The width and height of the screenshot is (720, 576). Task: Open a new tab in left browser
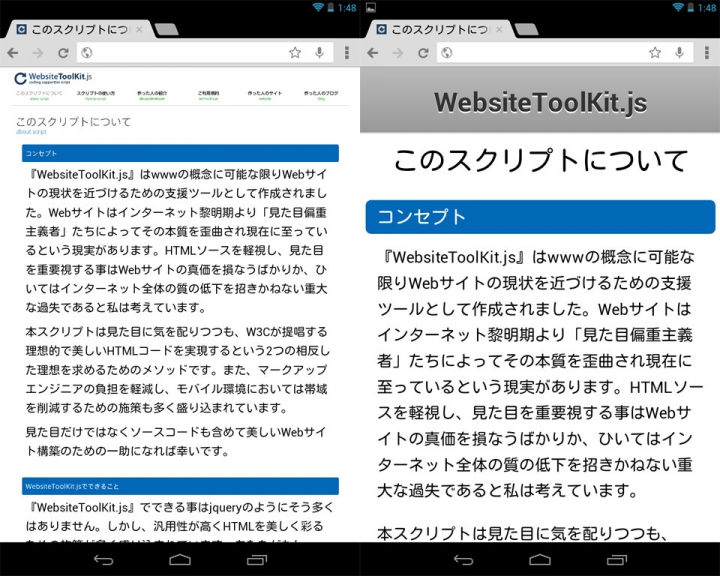click(166, 29)
